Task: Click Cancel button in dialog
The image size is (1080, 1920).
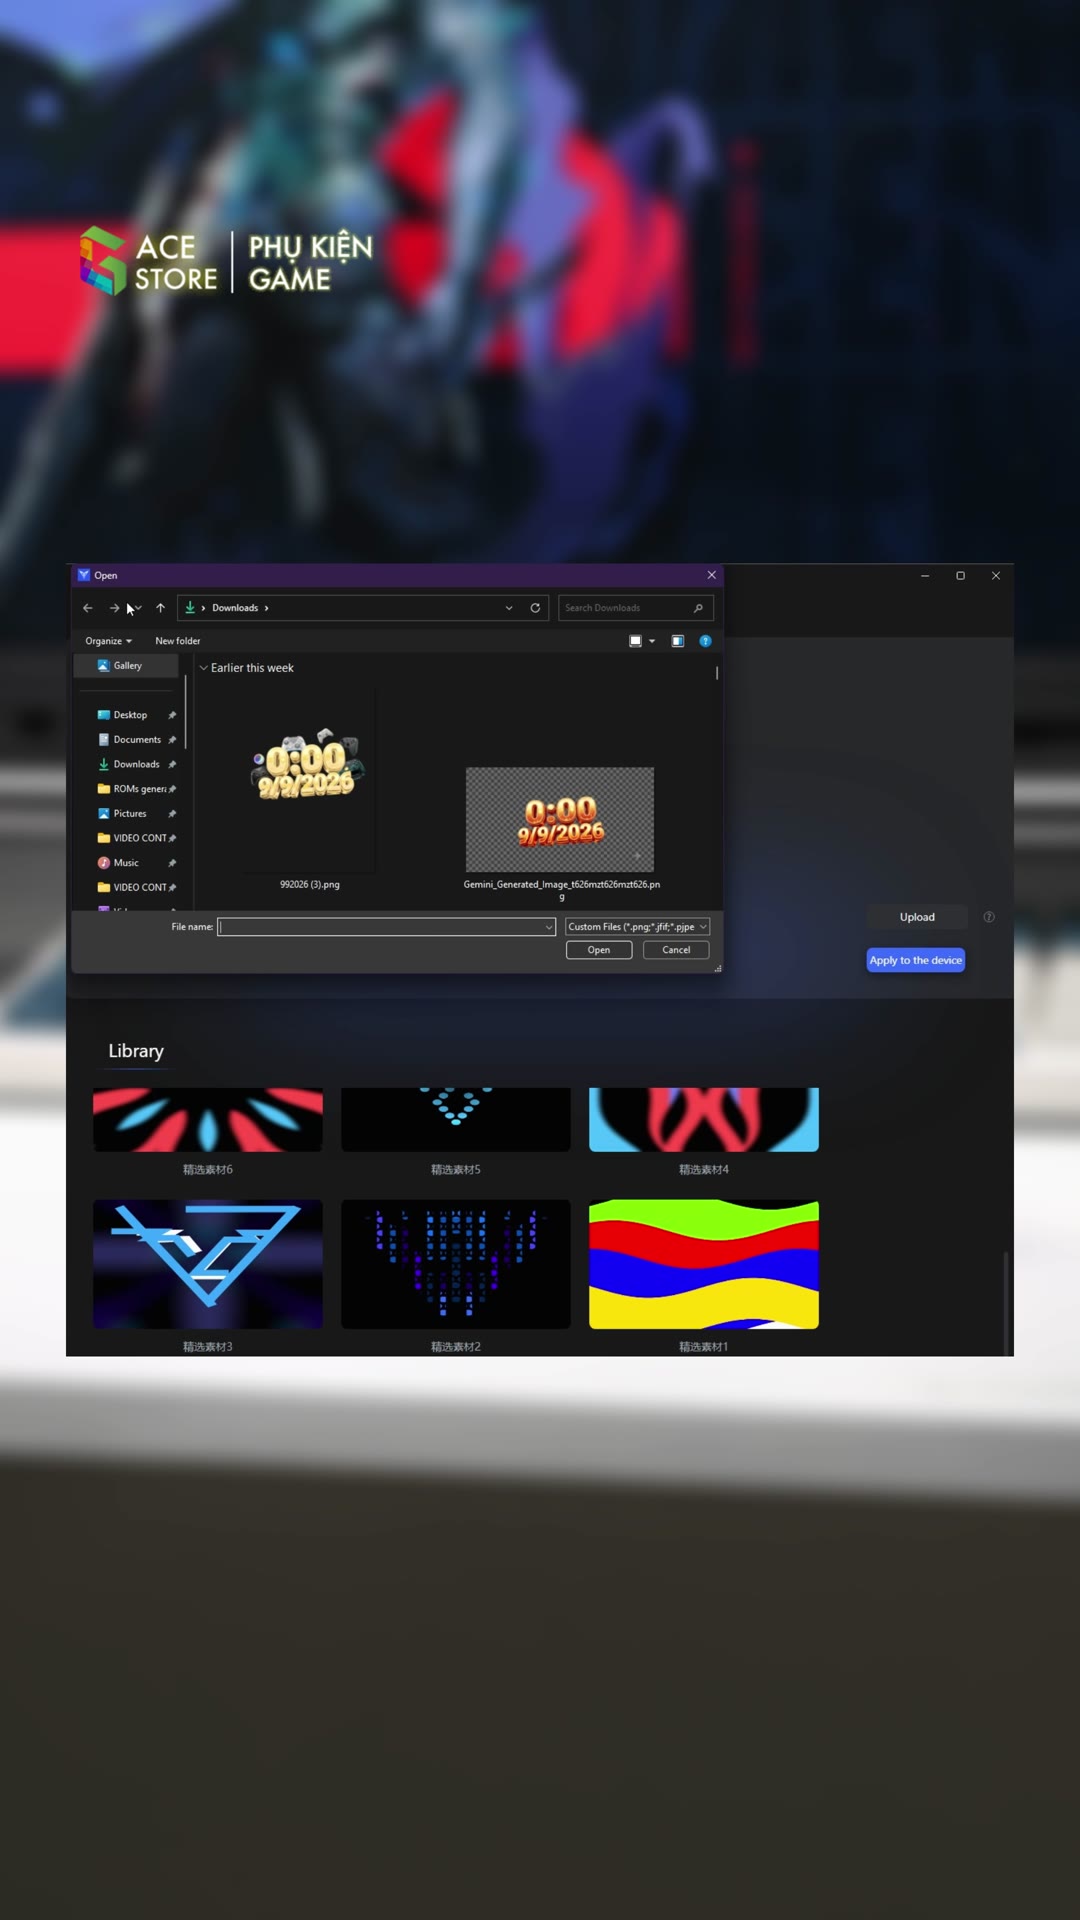Action: pyautogui.click(x=676, y=950)
